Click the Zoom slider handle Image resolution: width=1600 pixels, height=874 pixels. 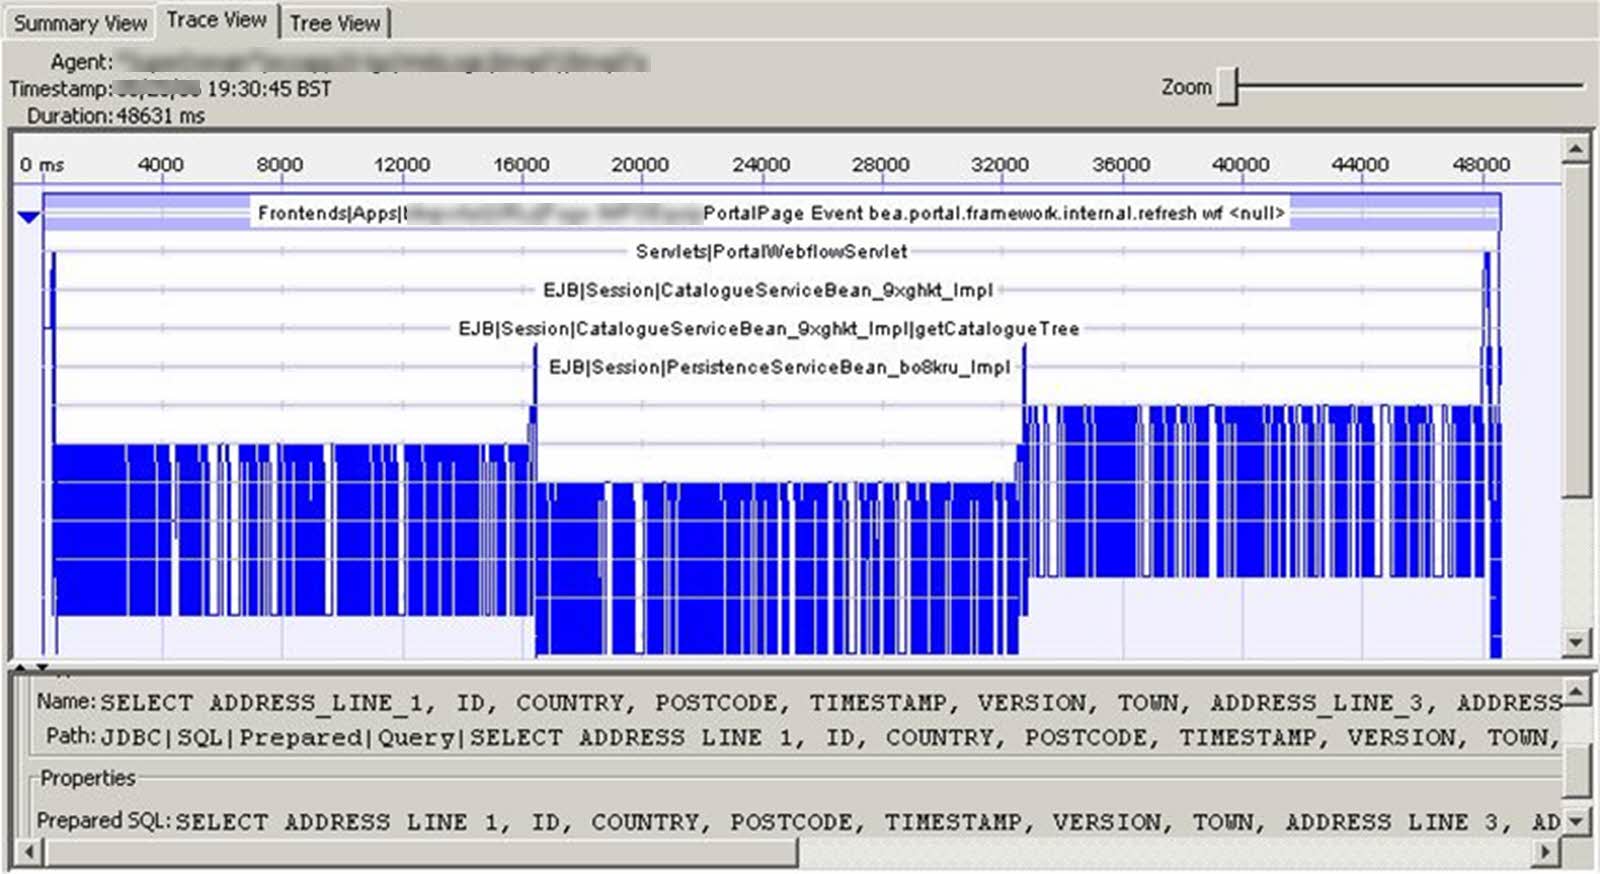(1229, 87)
